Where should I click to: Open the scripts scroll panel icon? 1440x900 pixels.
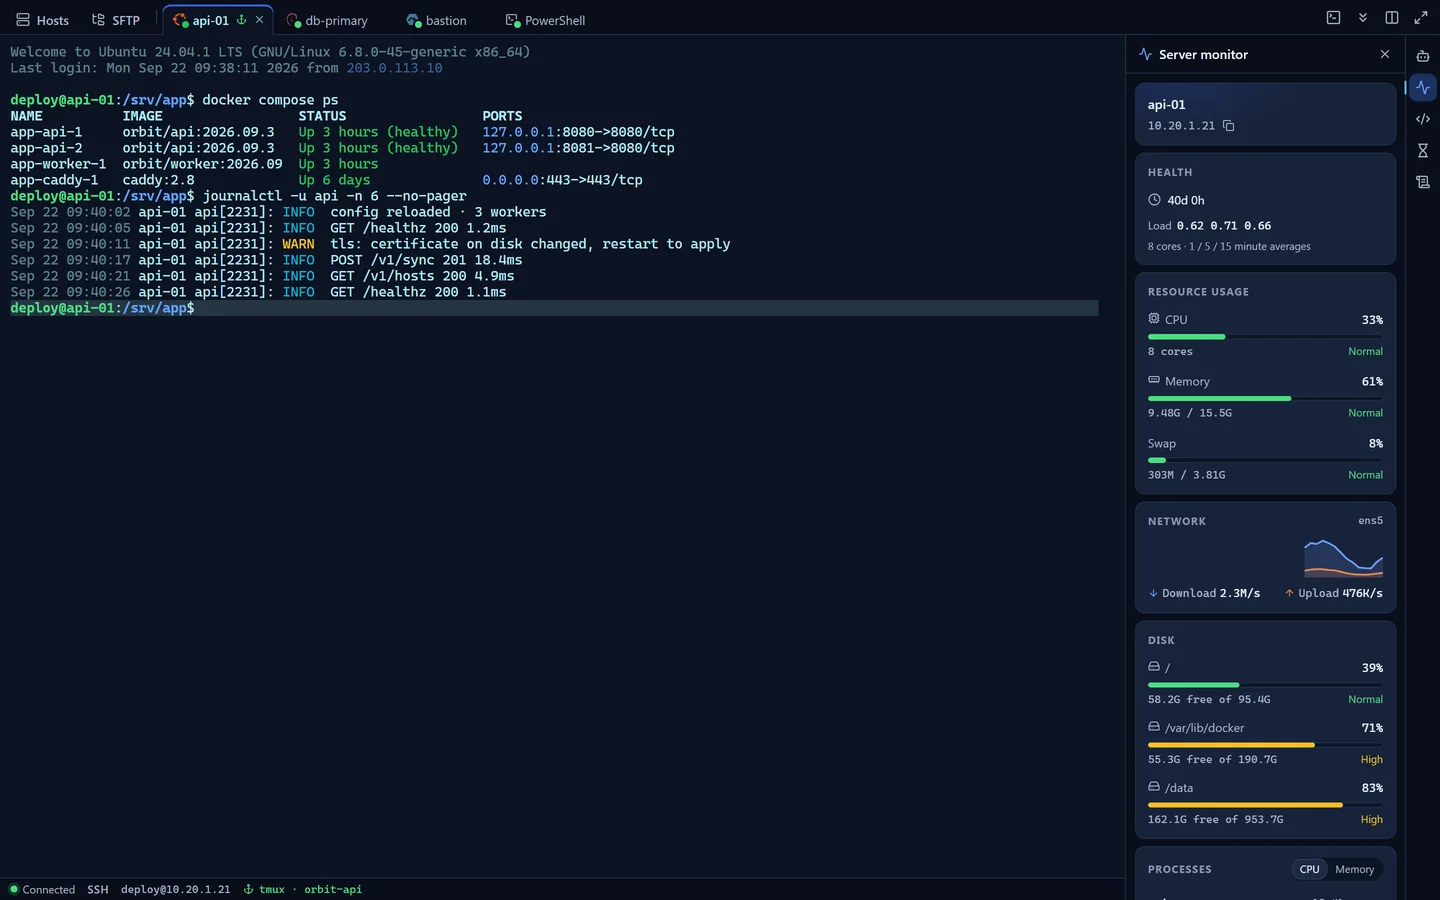[1422, 182]
